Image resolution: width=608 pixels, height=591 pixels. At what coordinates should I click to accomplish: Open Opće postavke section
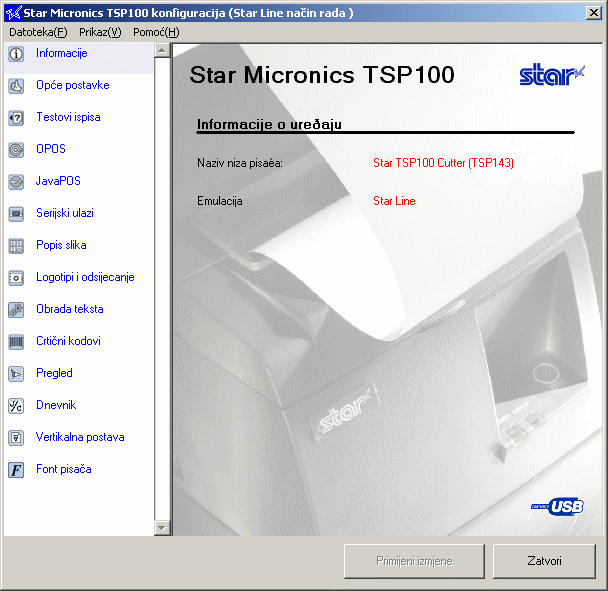73,85
